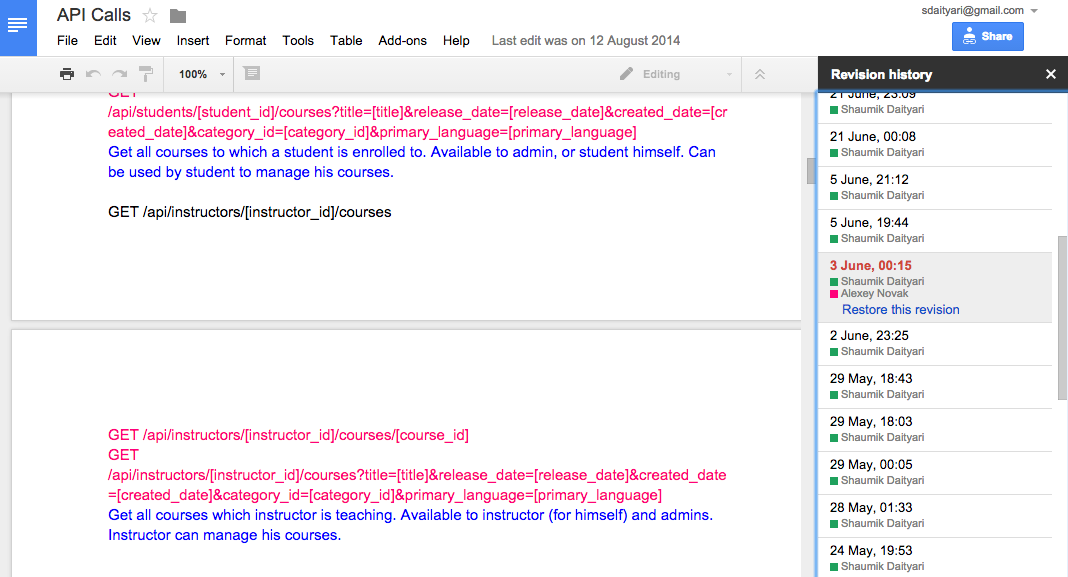The height and width of the screenshot is (577, 1068).
Task: Click the Revision history panel title
Action: [881, 75]
